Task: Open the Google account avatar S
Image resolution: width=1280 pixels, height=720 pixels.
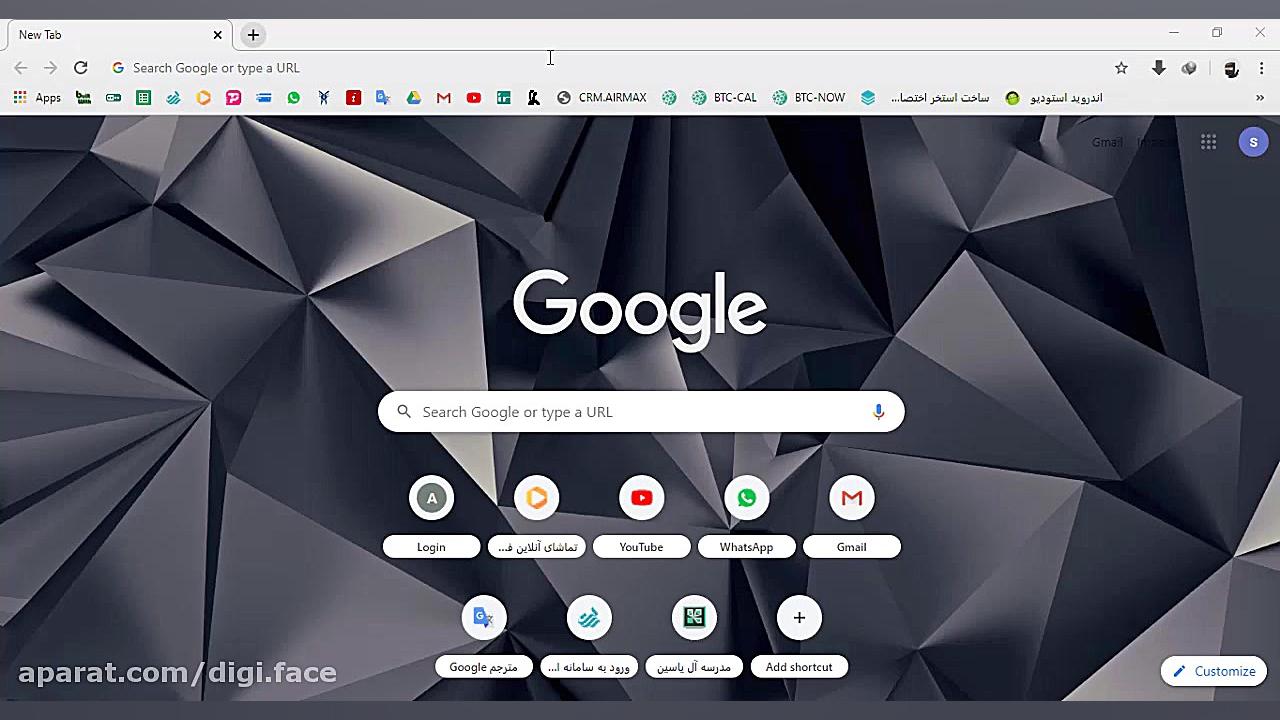Action: [1253, 142]
